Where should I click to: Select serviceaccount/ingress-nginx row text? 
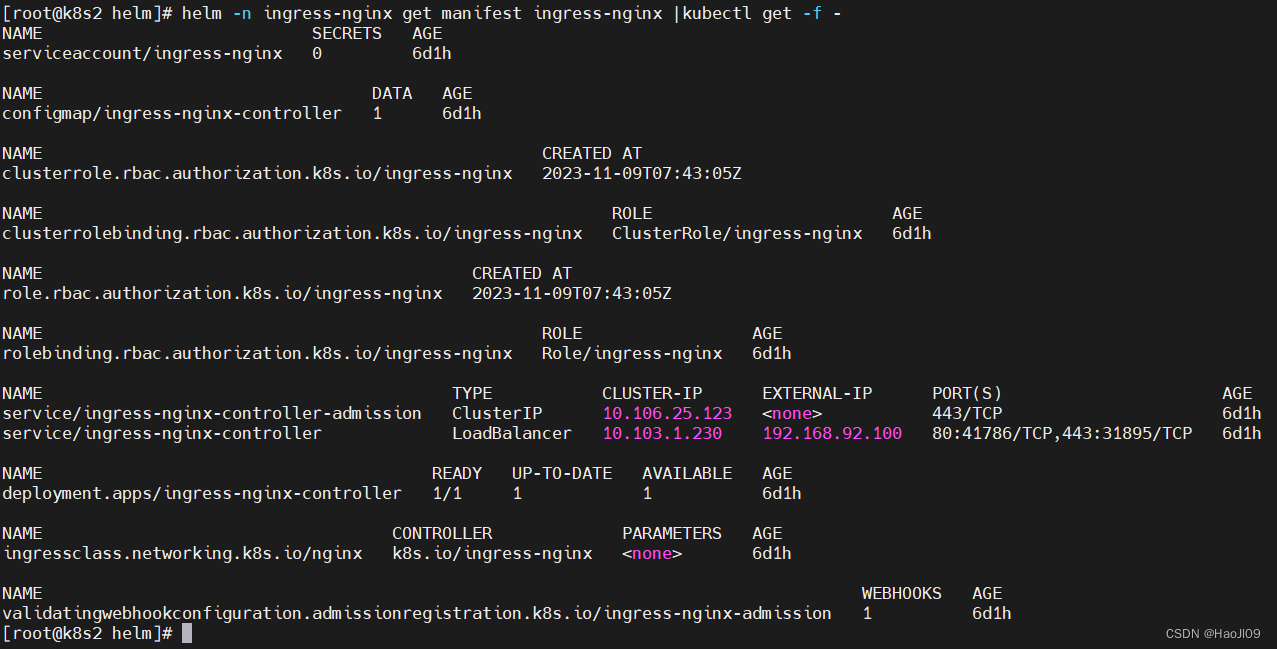click(142, 53)
